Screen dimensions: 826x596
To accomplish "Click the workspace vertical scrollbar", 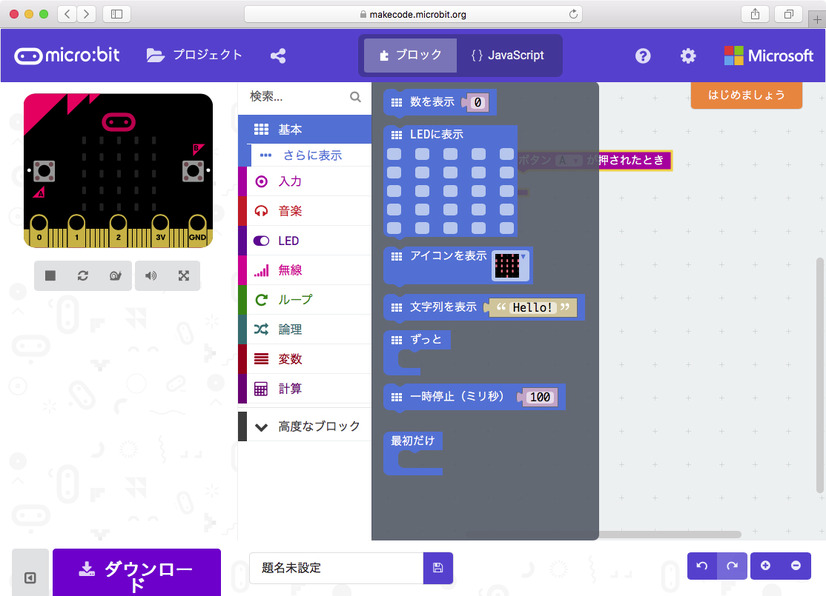I will tap(819, 375).
